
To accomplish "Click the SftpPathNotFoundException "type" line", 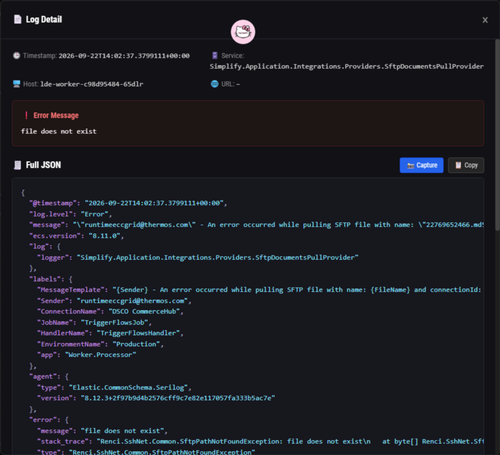I will point(146,452).
